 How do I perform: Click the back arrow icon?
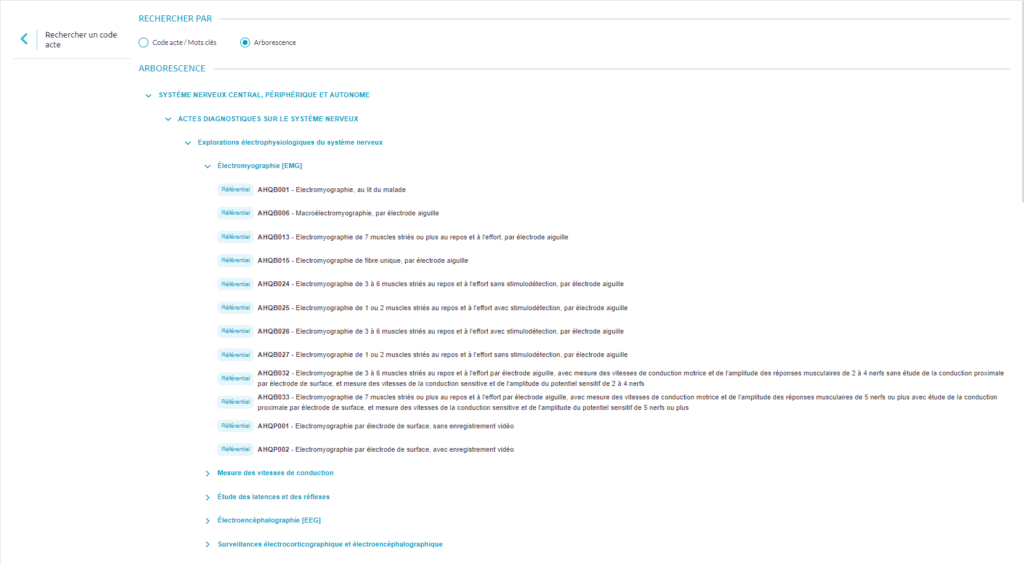click(24, 39)
